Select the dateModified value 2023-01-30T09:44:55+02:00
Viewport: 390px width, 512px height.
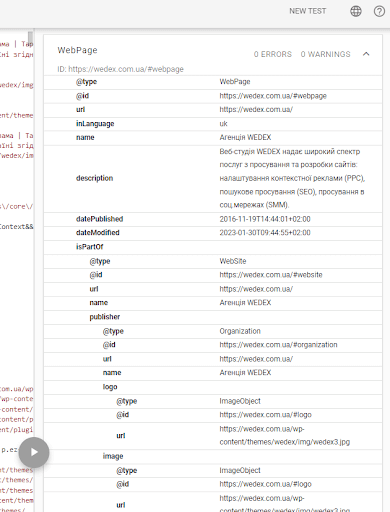[x=265, y=233]
